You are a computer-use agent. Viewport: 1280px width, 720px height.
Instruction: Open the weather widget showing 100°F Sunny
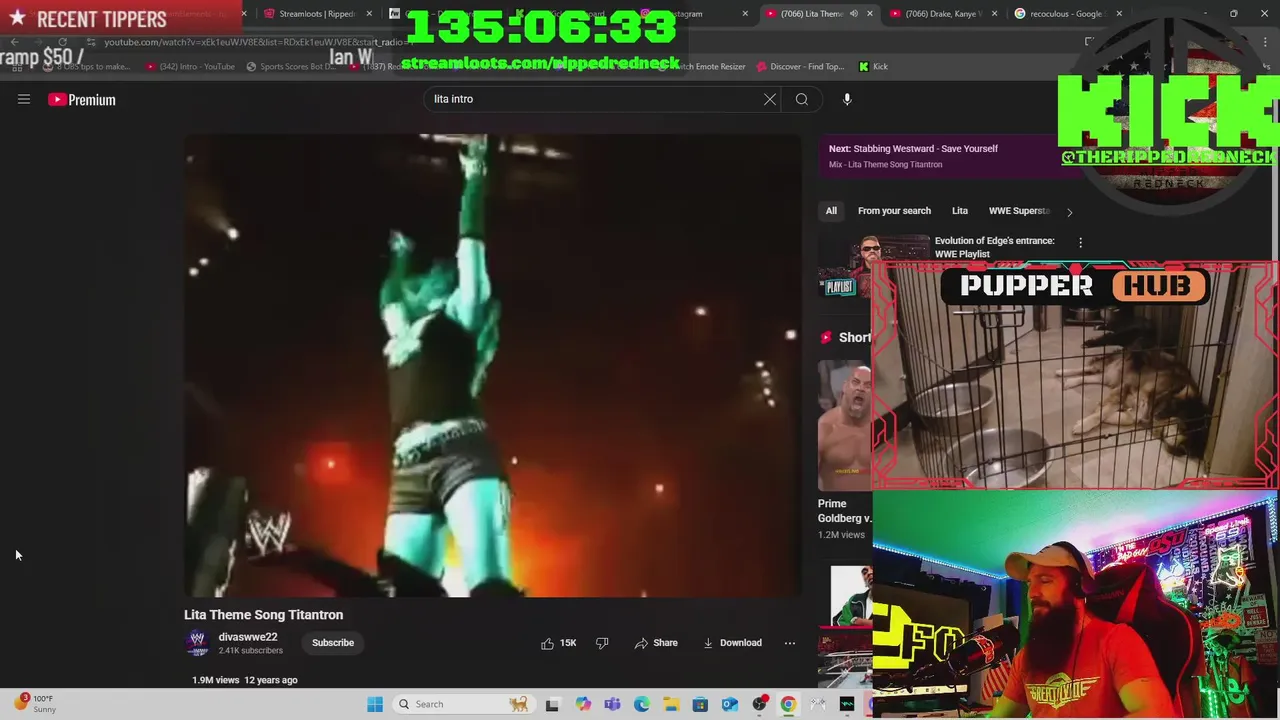click(x=35, y=704)
